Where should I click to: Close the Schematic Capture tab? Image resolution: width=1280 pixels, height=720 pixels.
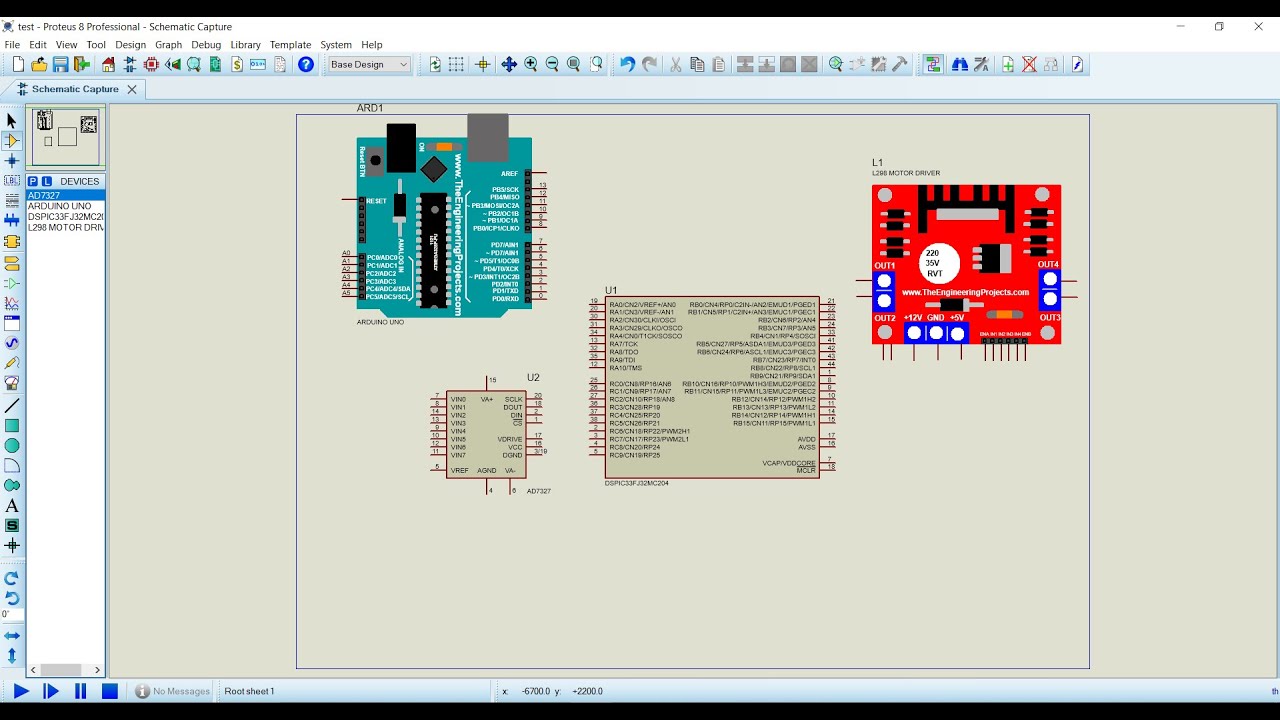(x=132, y=89)
